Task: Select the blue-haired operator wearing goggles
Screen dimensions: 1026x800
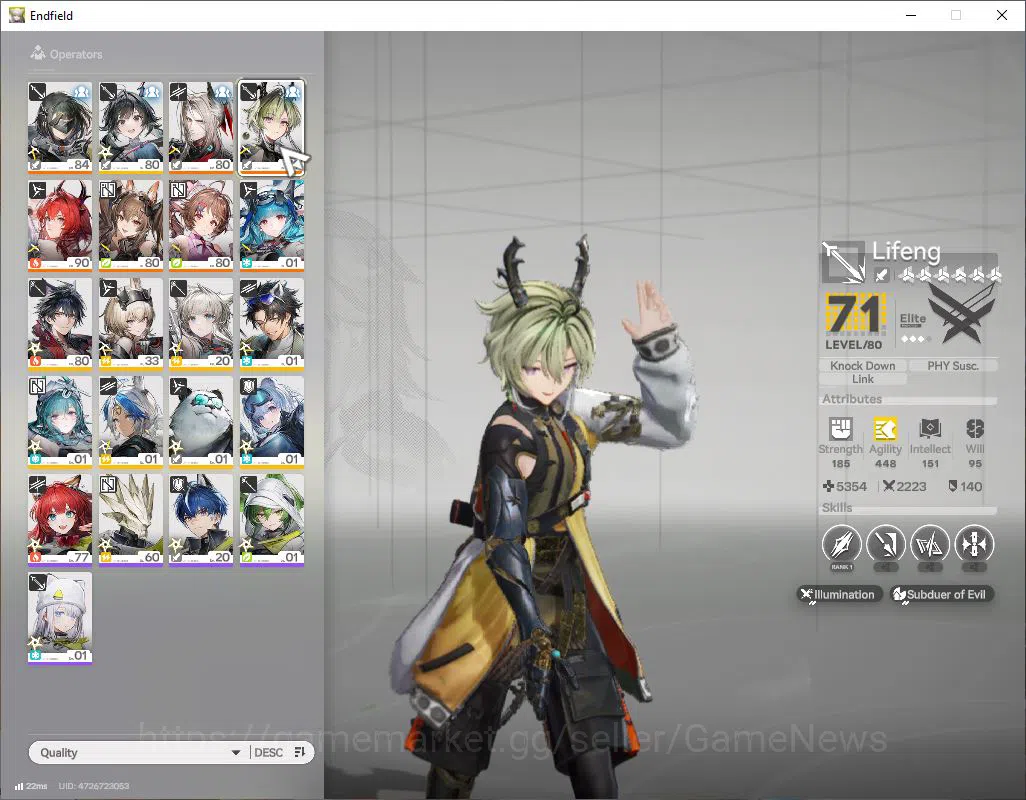Action: (272, 225)
